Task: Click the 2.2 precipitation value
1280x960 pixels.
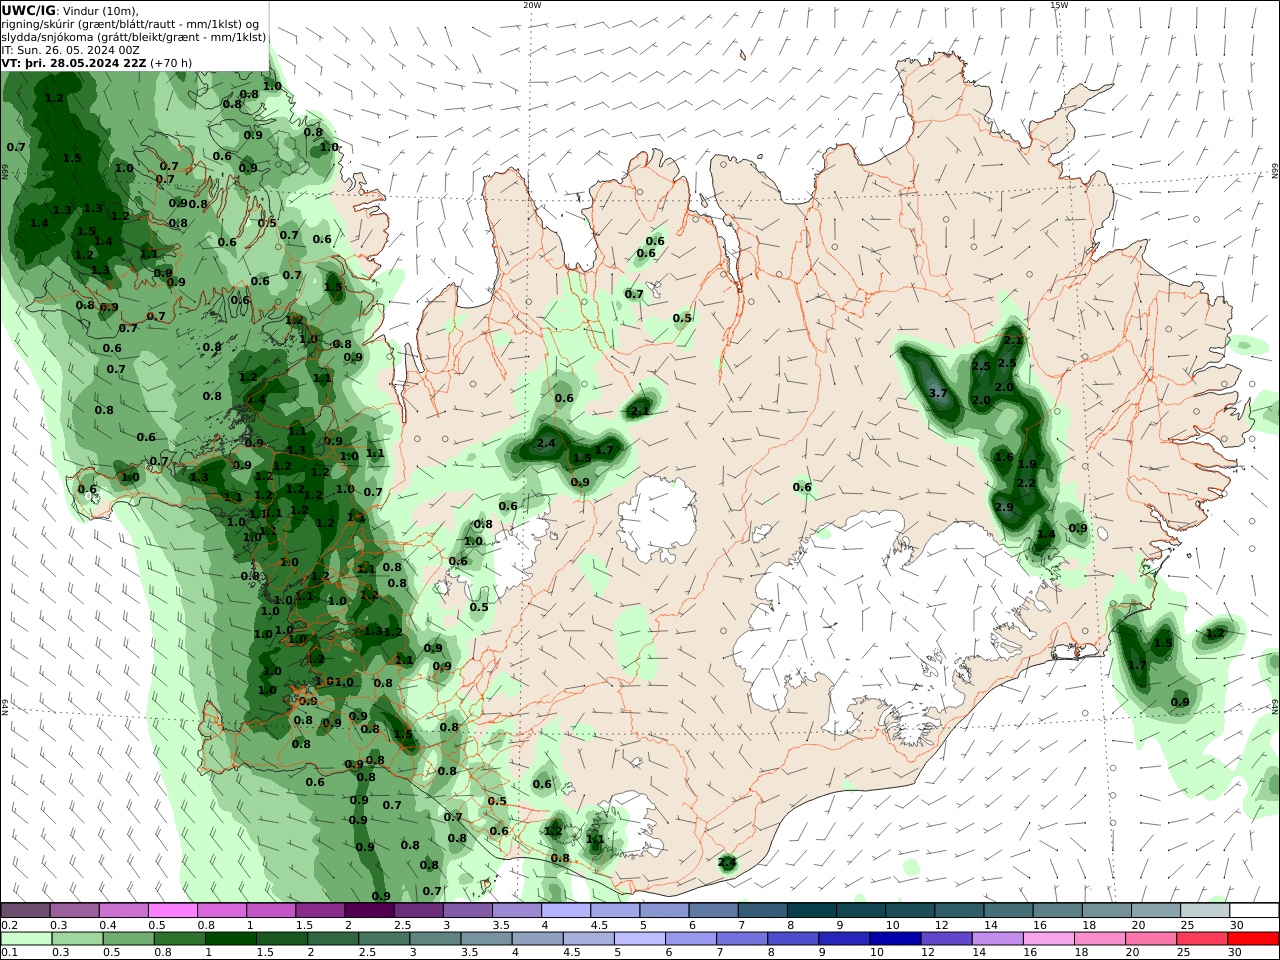Action: [1025, 483]
